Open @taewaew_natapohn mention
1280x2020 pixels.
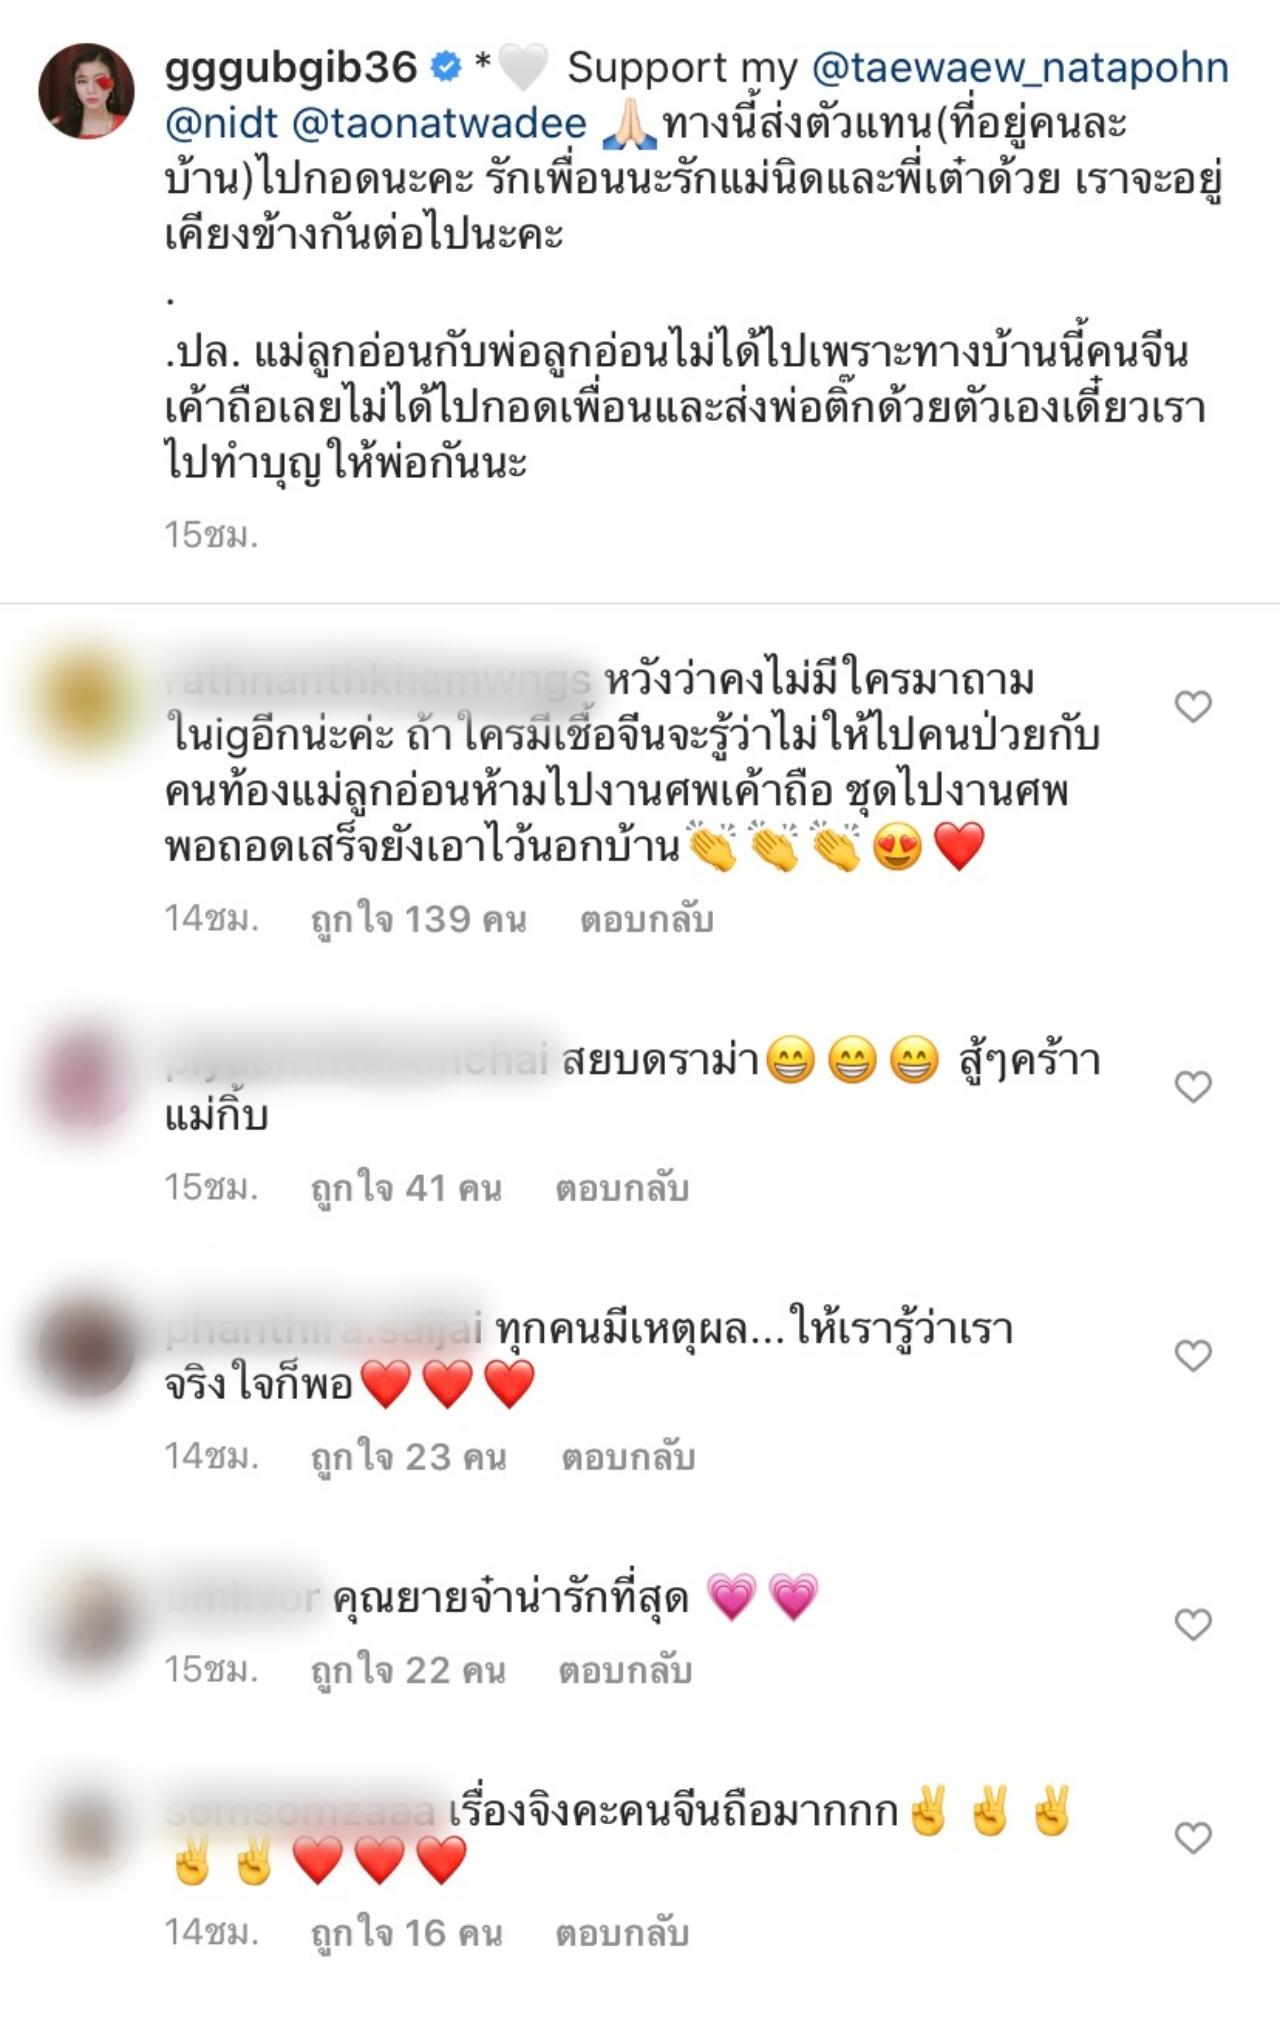click(x=1020, y=68)
